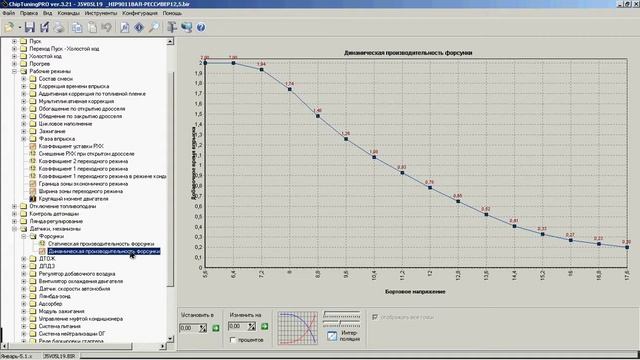Expand the Фаза впрыска node
Image resolution: width=640 pixels, height=360 pixels.
pyautogui.click(x=24, y=139)
